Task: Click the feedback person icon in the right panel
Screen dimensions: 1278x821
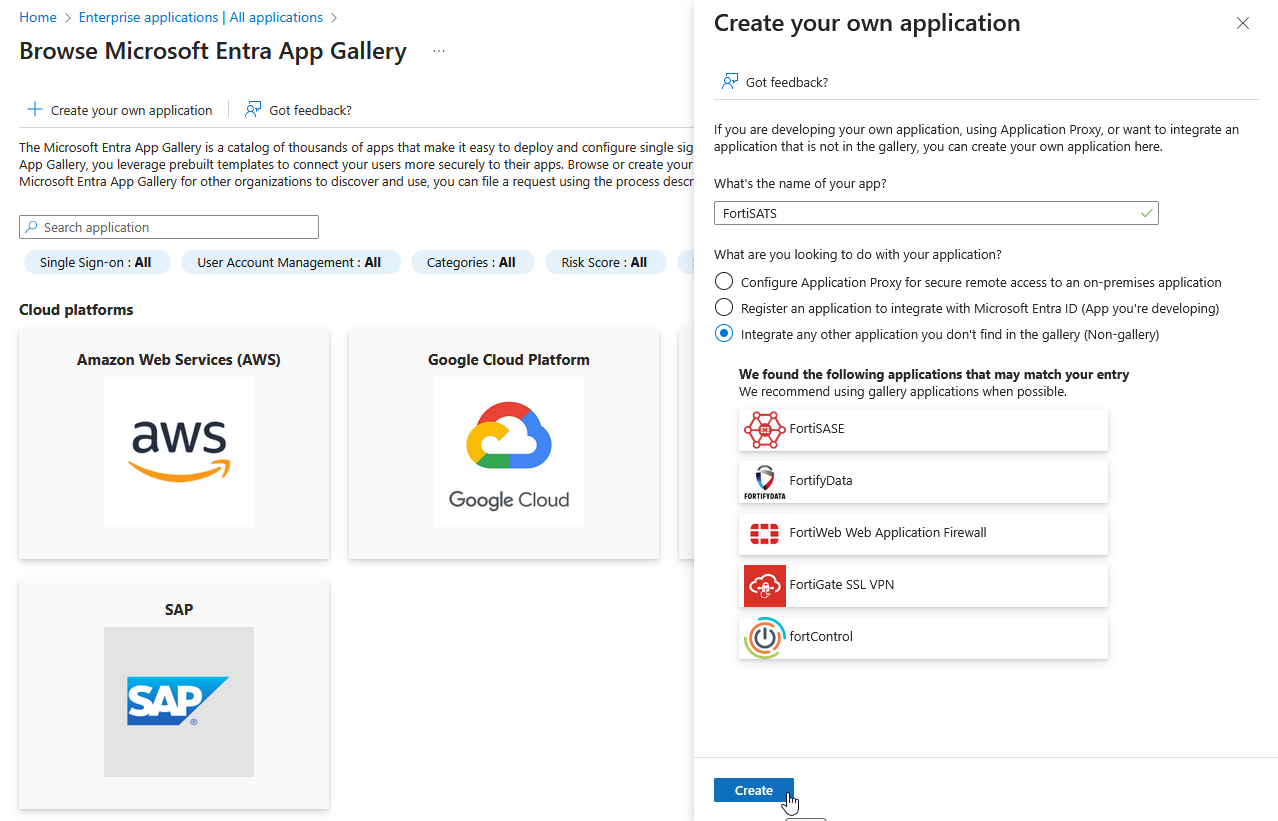Action: [730, 82]
